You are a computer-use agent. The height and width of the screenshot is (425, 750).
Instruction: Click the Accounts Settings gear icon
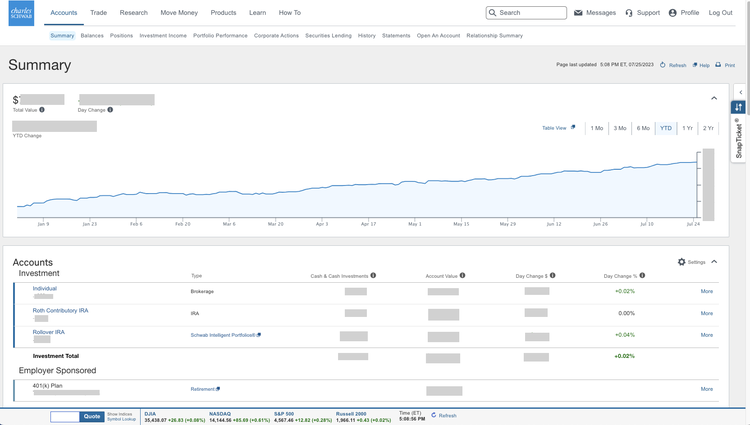tap(682, 262)
